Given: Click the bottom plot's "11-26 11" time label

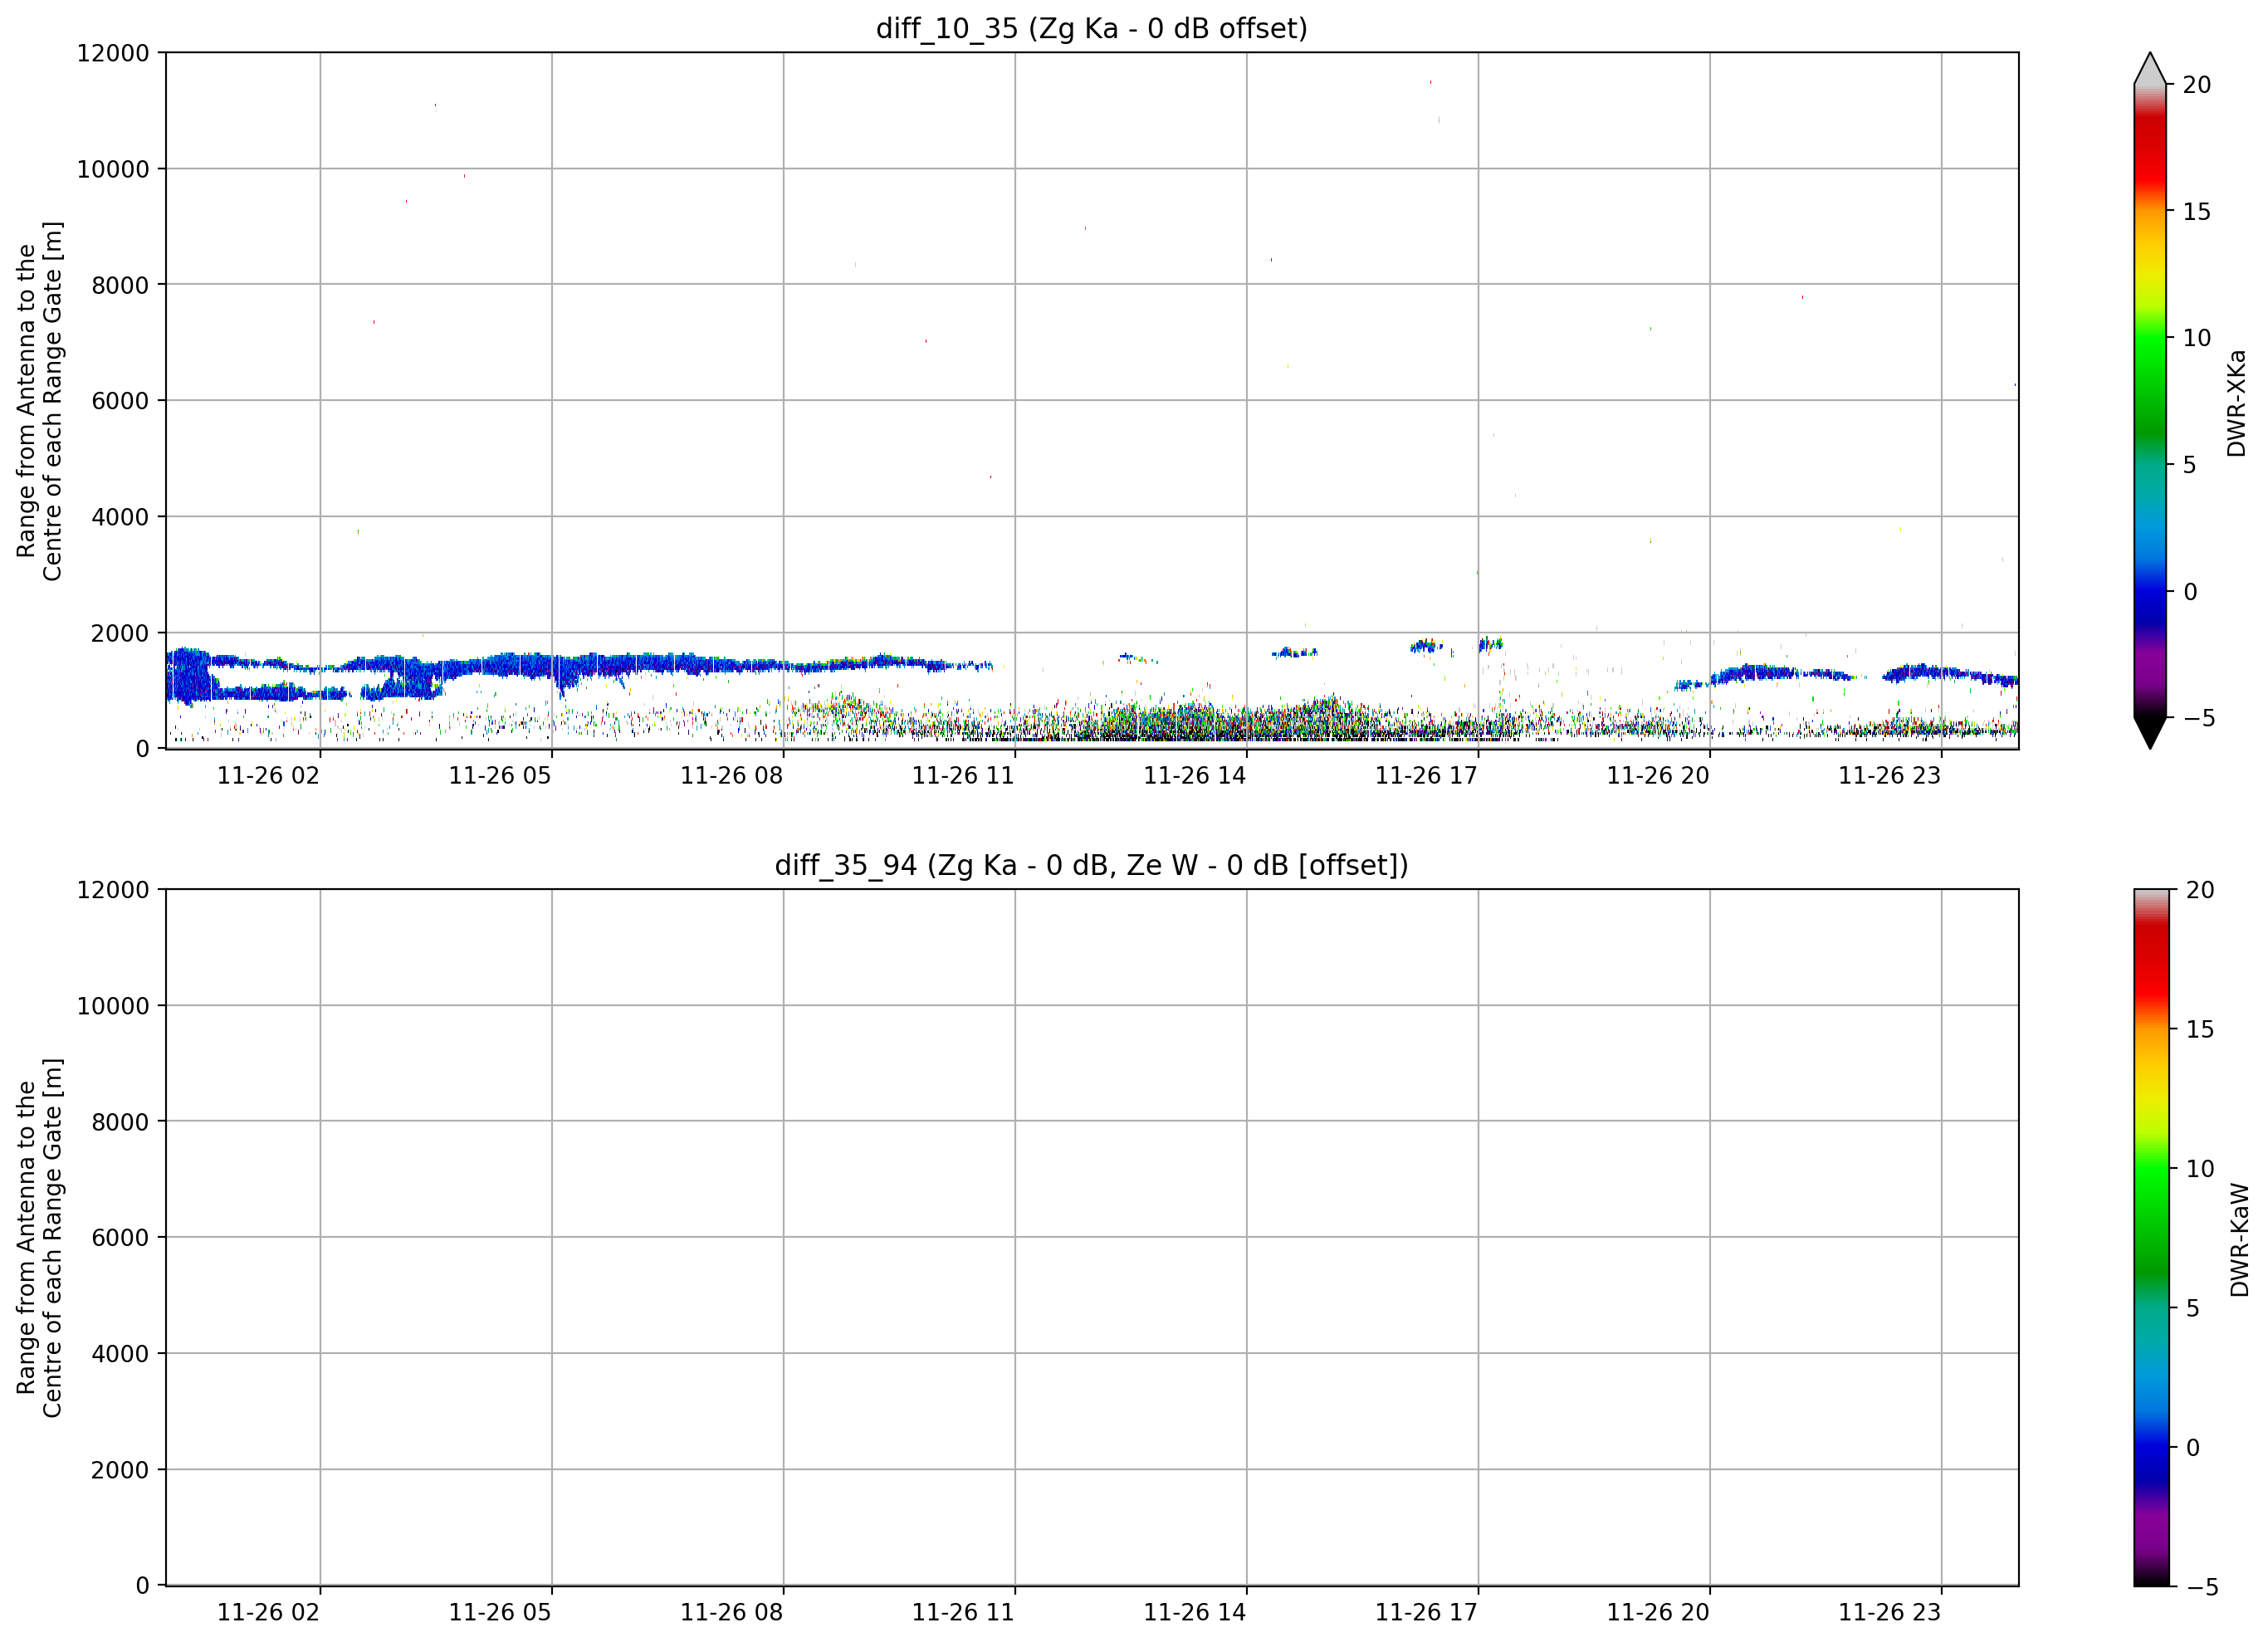Looking at the screenshot, I should click(x=963, y=1613).
